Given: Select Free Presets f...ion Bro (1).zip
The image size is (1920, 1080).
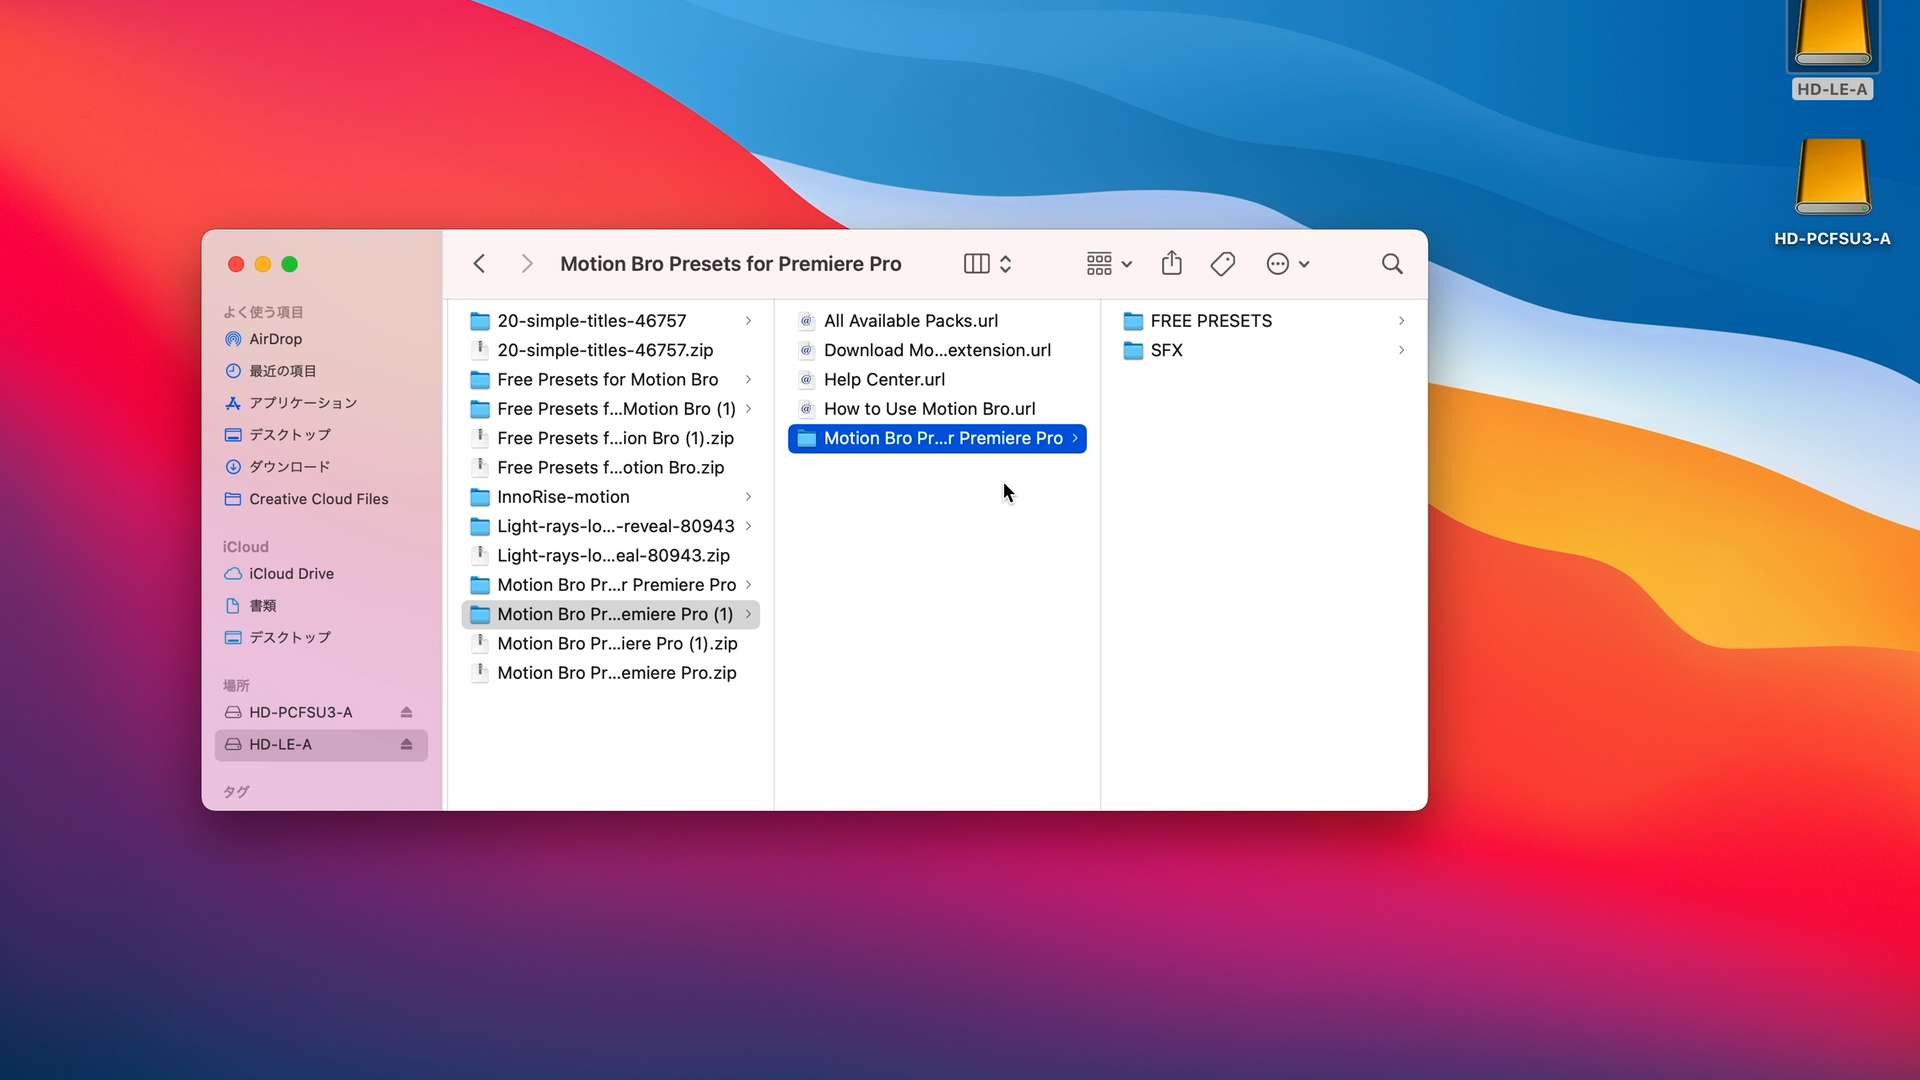Looking at the screenshot, I should [610, 438].
